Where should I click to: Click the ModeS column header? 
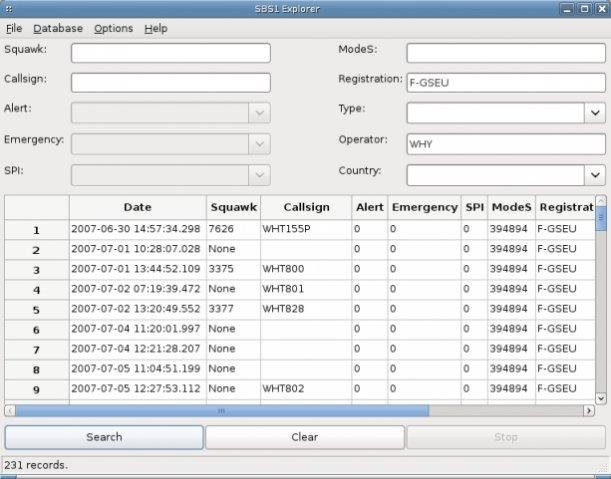click(x=511, y=207)
